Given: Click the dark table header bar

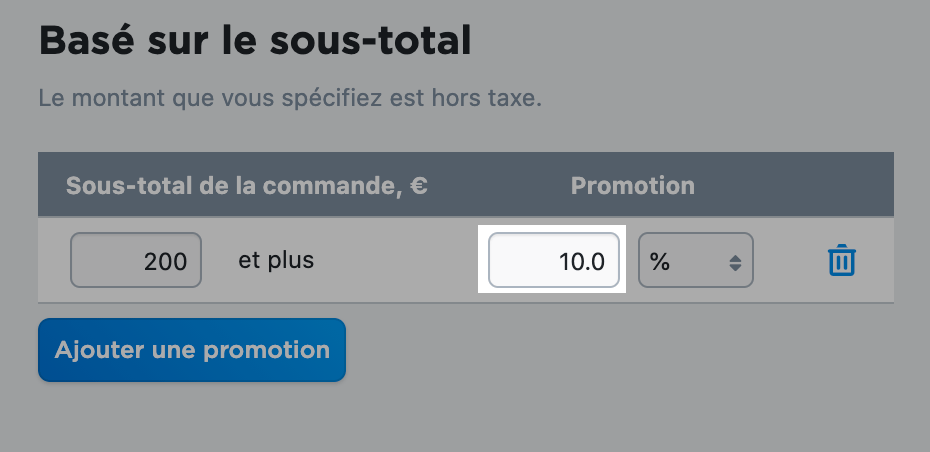Looking at the screenshot, I should [x=466, y=184].
